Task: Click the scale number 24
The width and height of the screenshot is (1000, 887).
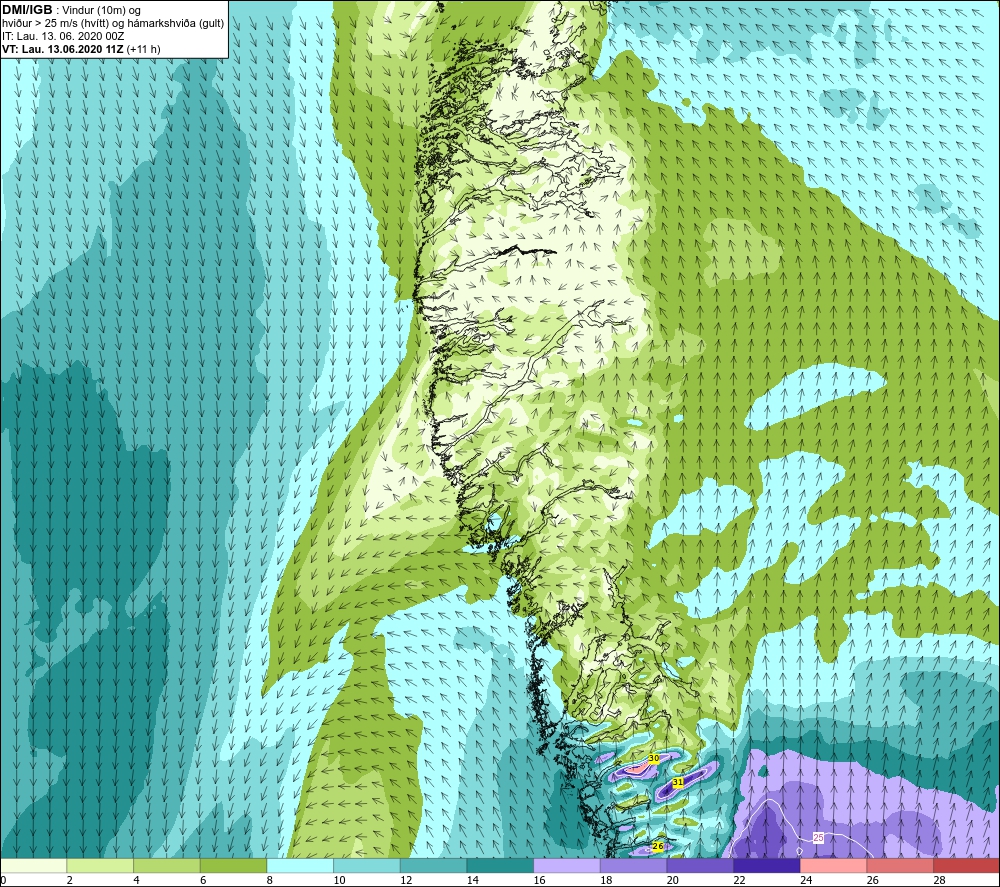Action: (x=805, y=880)
